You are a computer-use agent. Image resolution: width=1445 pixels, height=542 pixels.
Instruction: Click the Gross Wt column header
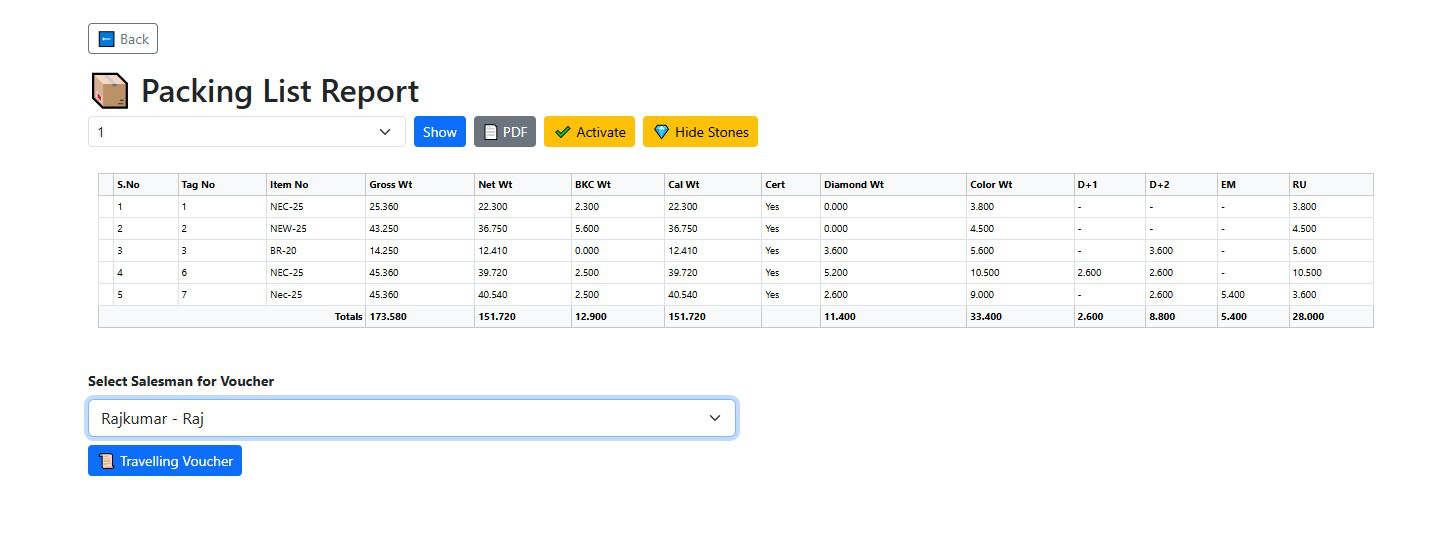(390, 185)
